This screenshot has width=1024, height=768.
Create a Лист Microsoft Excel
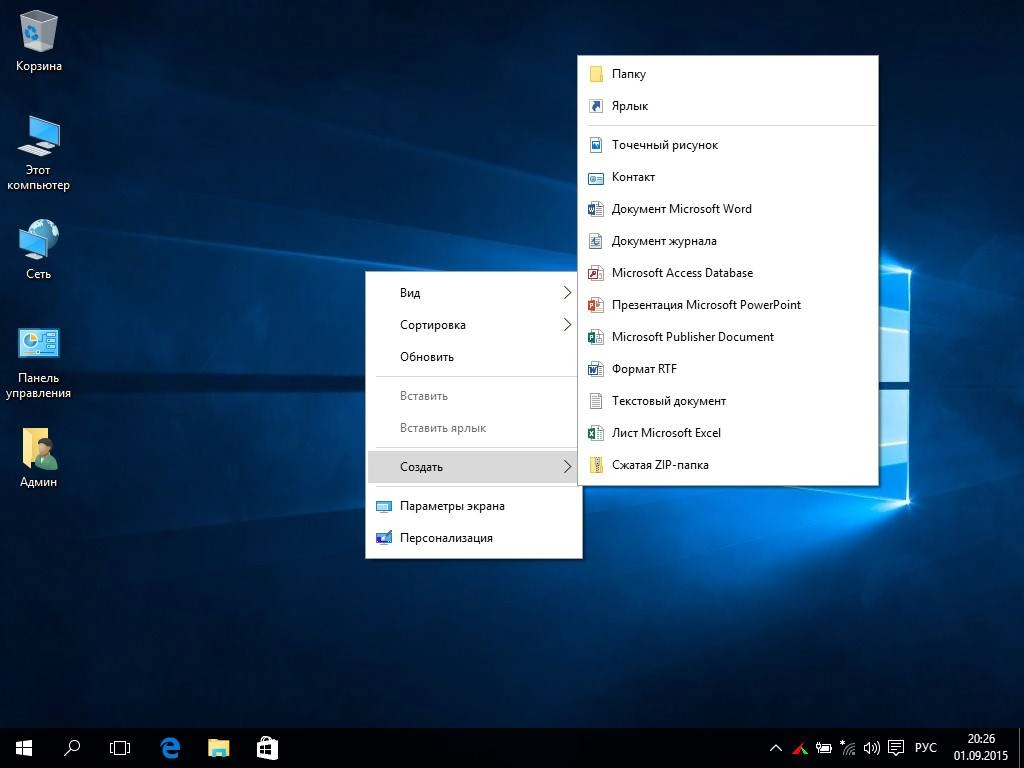728,433
